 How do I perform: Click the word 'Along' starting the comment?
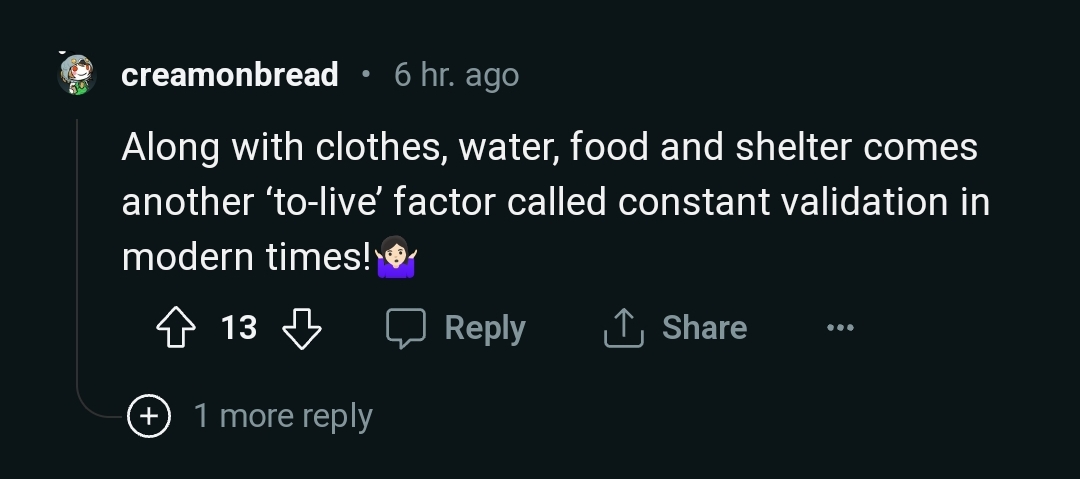(x=169, y=148)
